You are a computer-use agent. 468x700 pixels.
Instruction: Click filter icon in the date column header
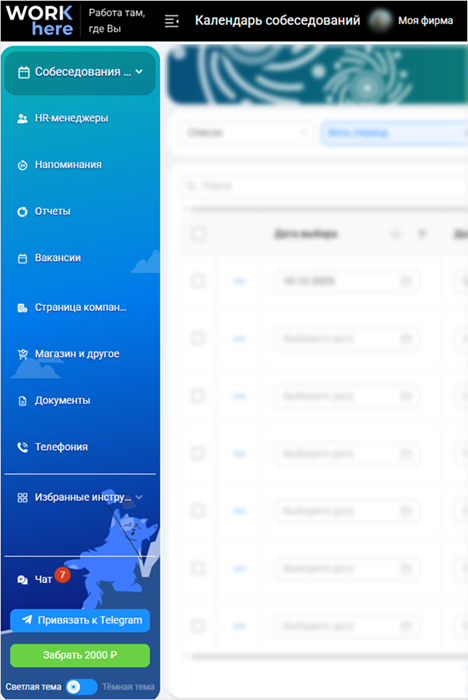[422, 233]
